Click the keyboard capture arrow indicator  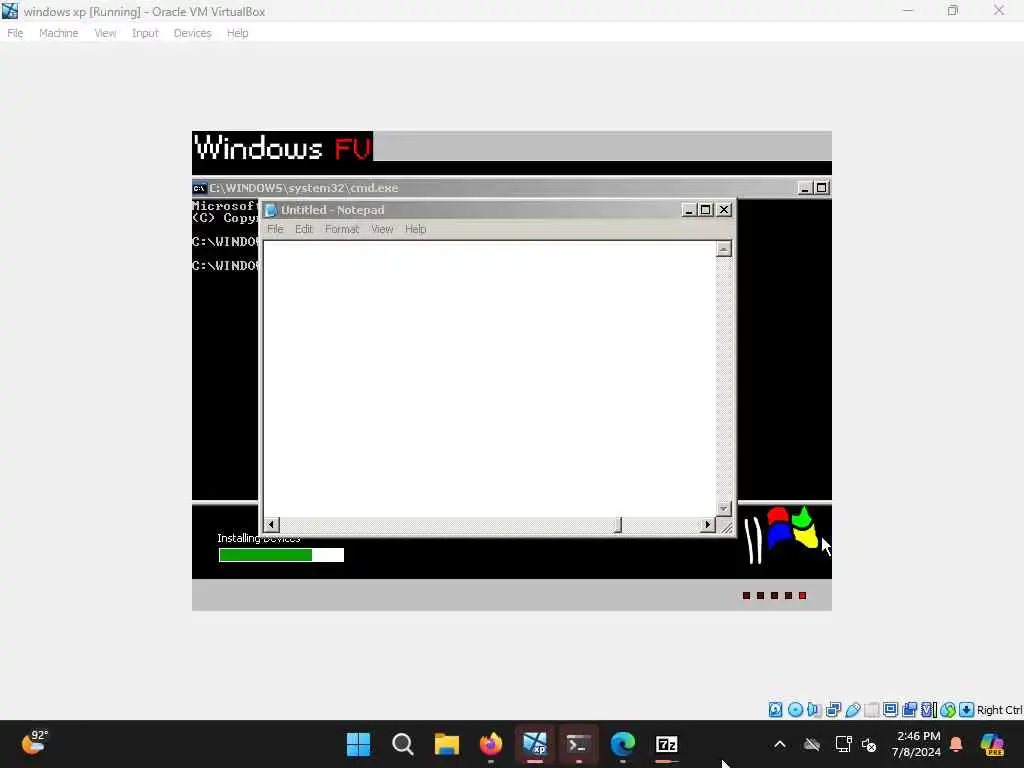click(x=967, y=710)
